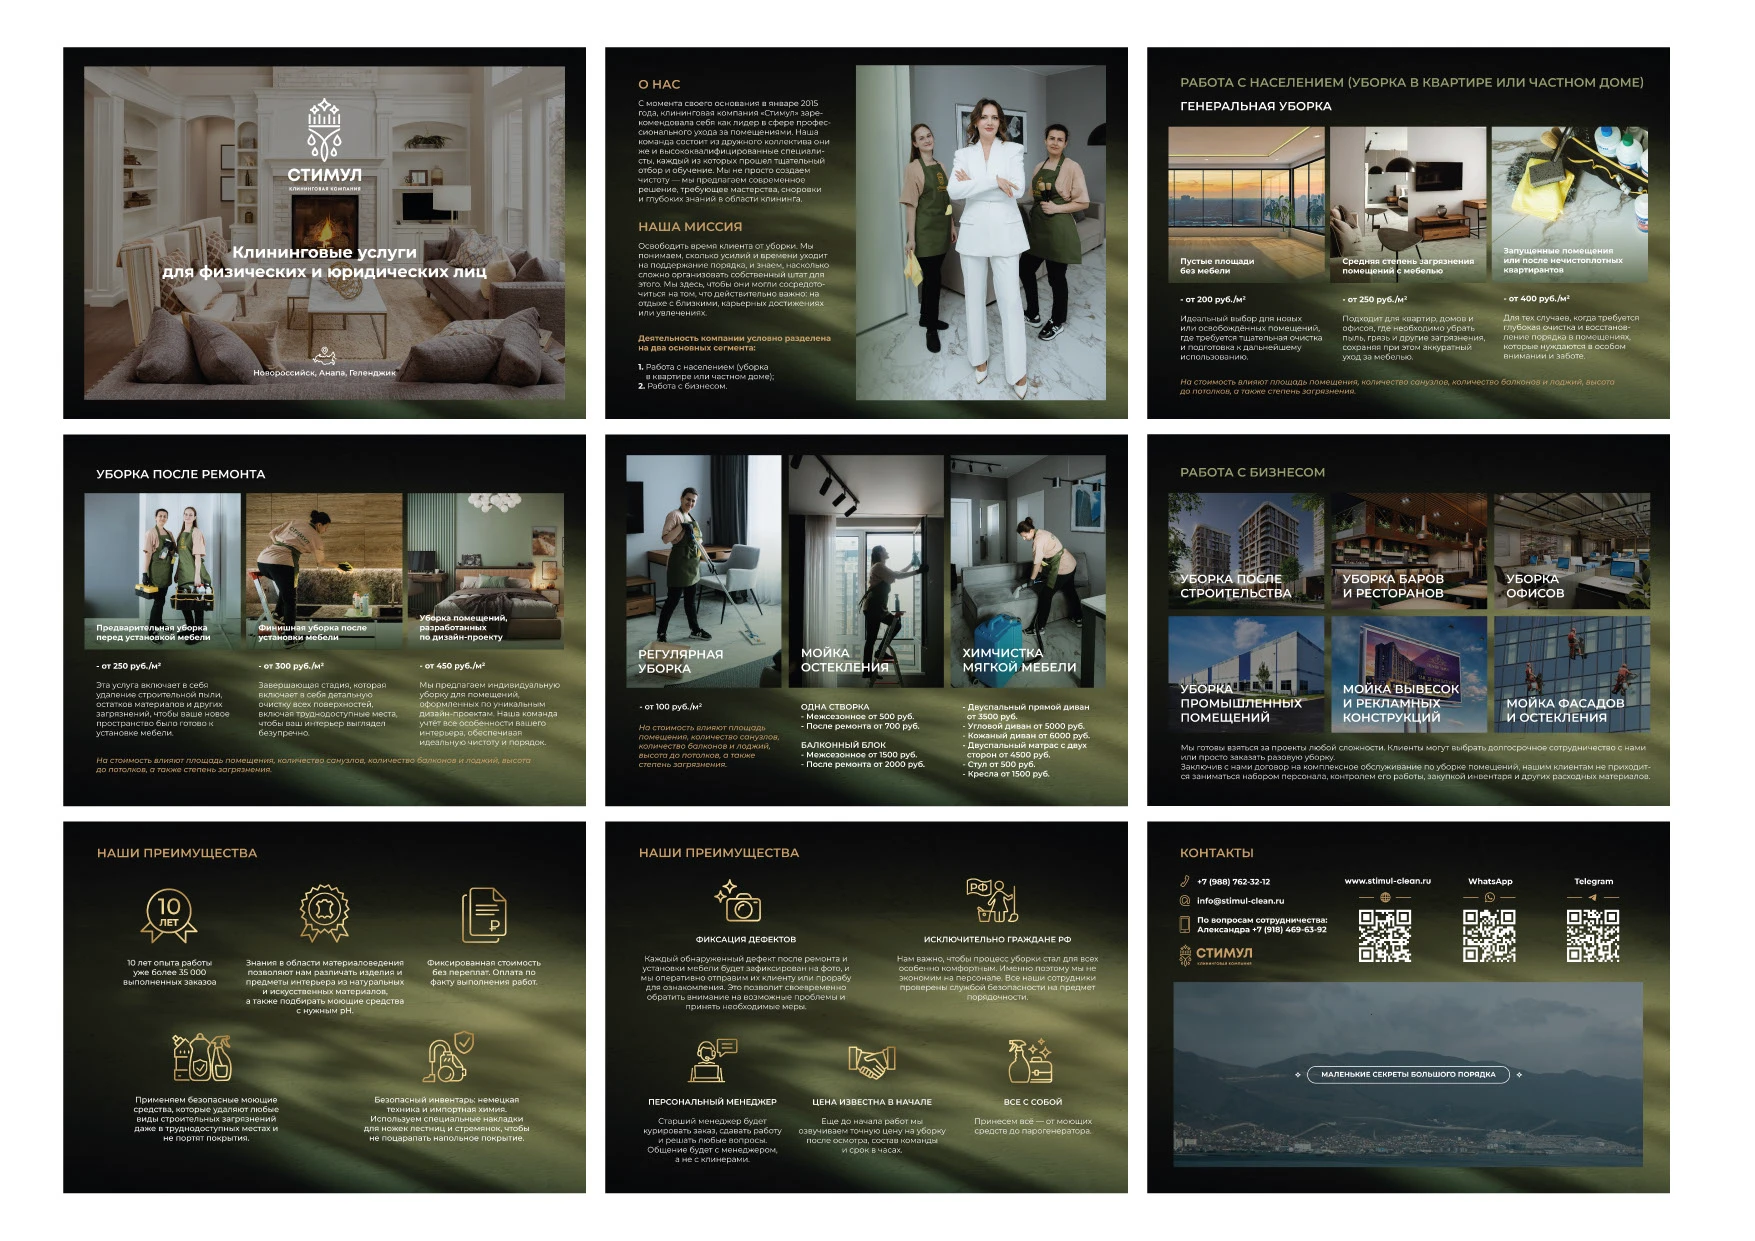Image resolution: width=1755 pixels, height=1241 pixels.
Task: Click the Telegram QR code
Action: (x=1593, y=936)
